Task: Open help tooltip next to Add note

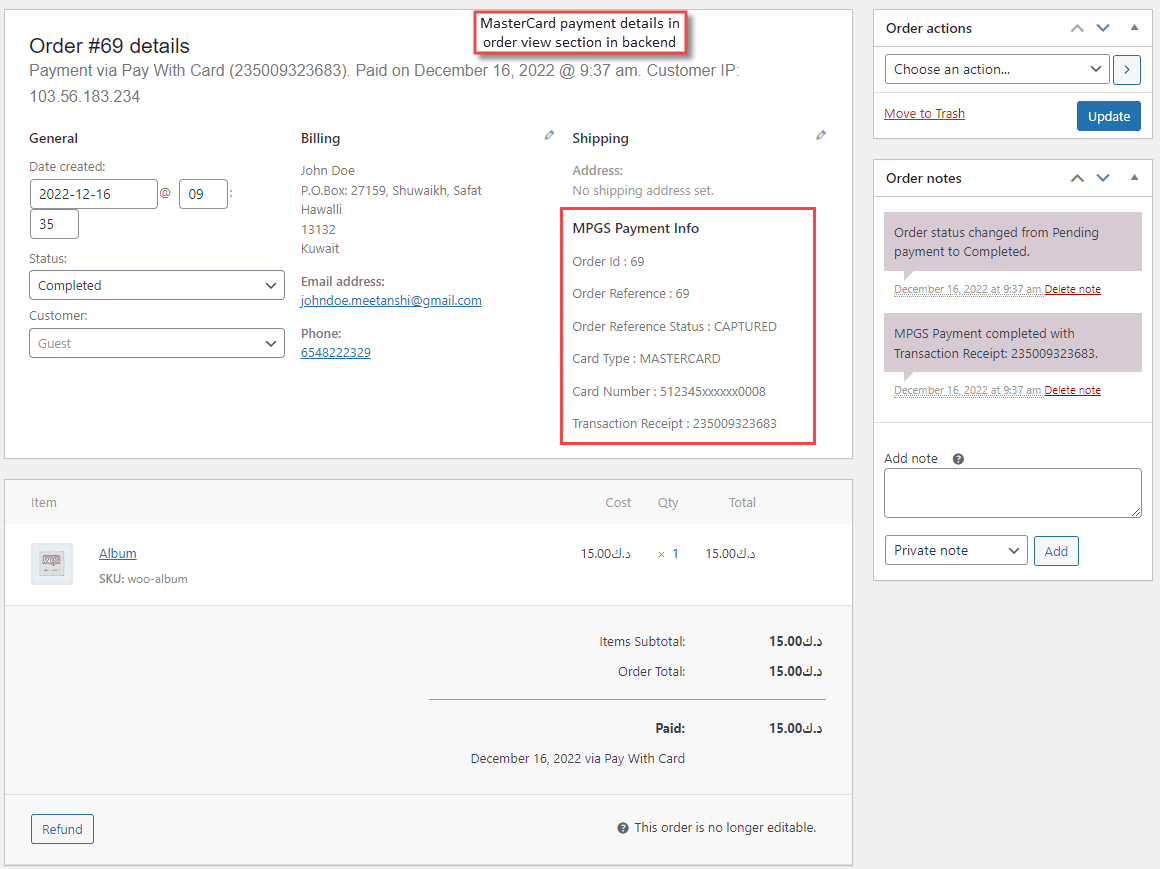Action: pos(957,458)
